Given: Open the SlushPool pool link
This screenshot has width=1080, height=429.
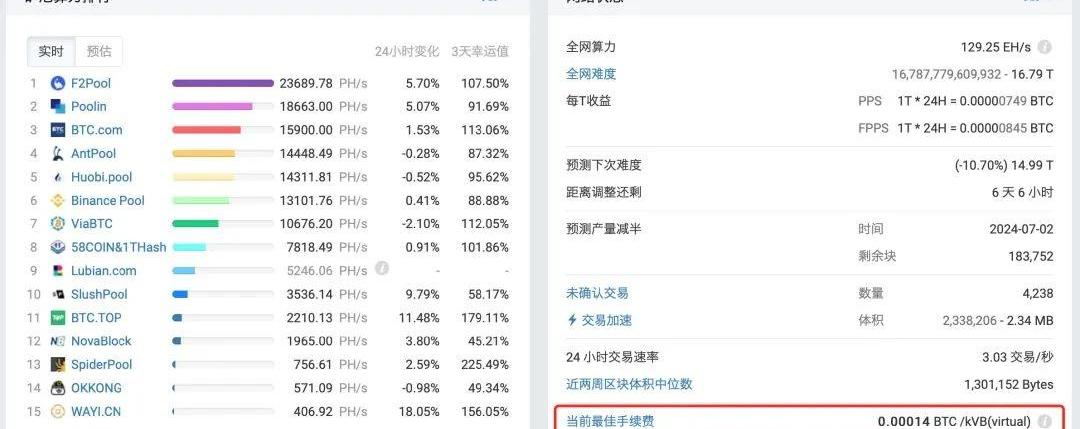Looking at the screenshot, I should [x=99, y=295].
